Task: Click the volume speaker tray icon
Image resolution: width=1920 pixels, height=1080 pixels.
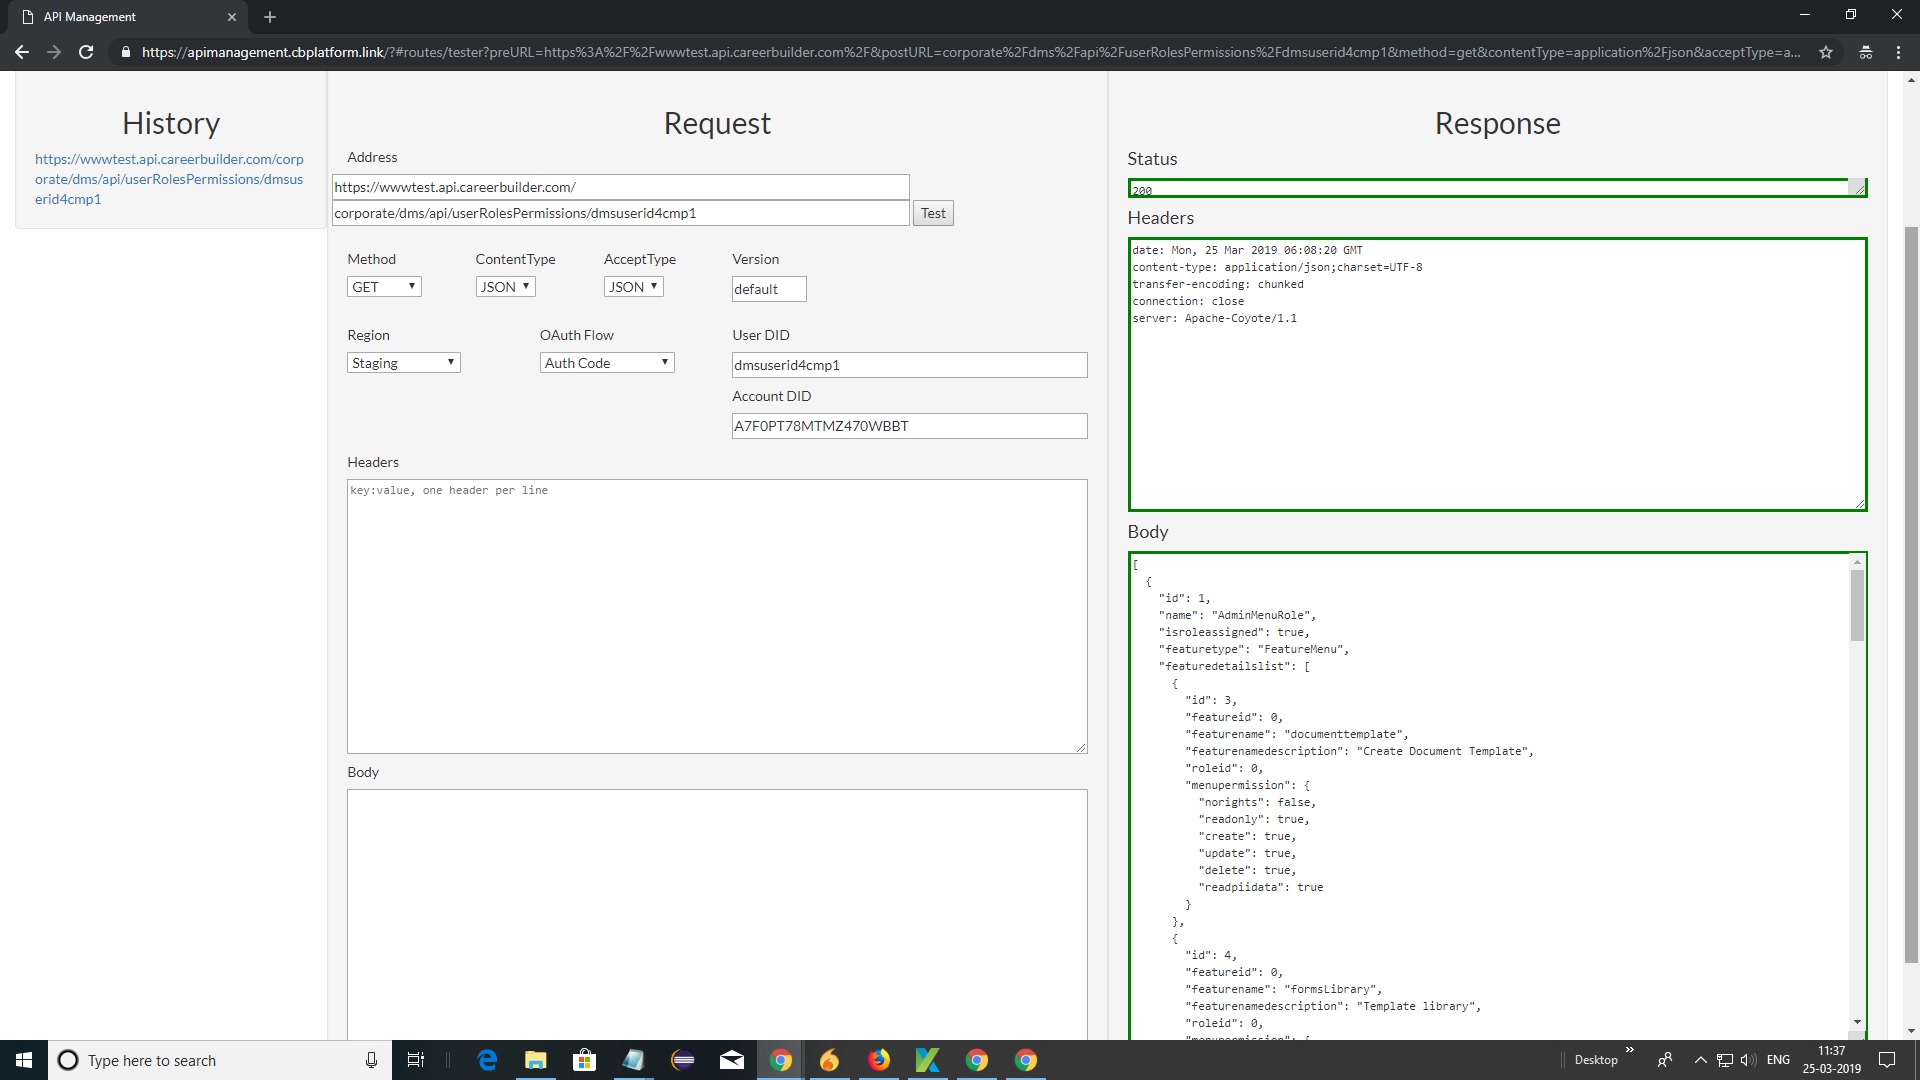Action: (x=1748, y=1060)
